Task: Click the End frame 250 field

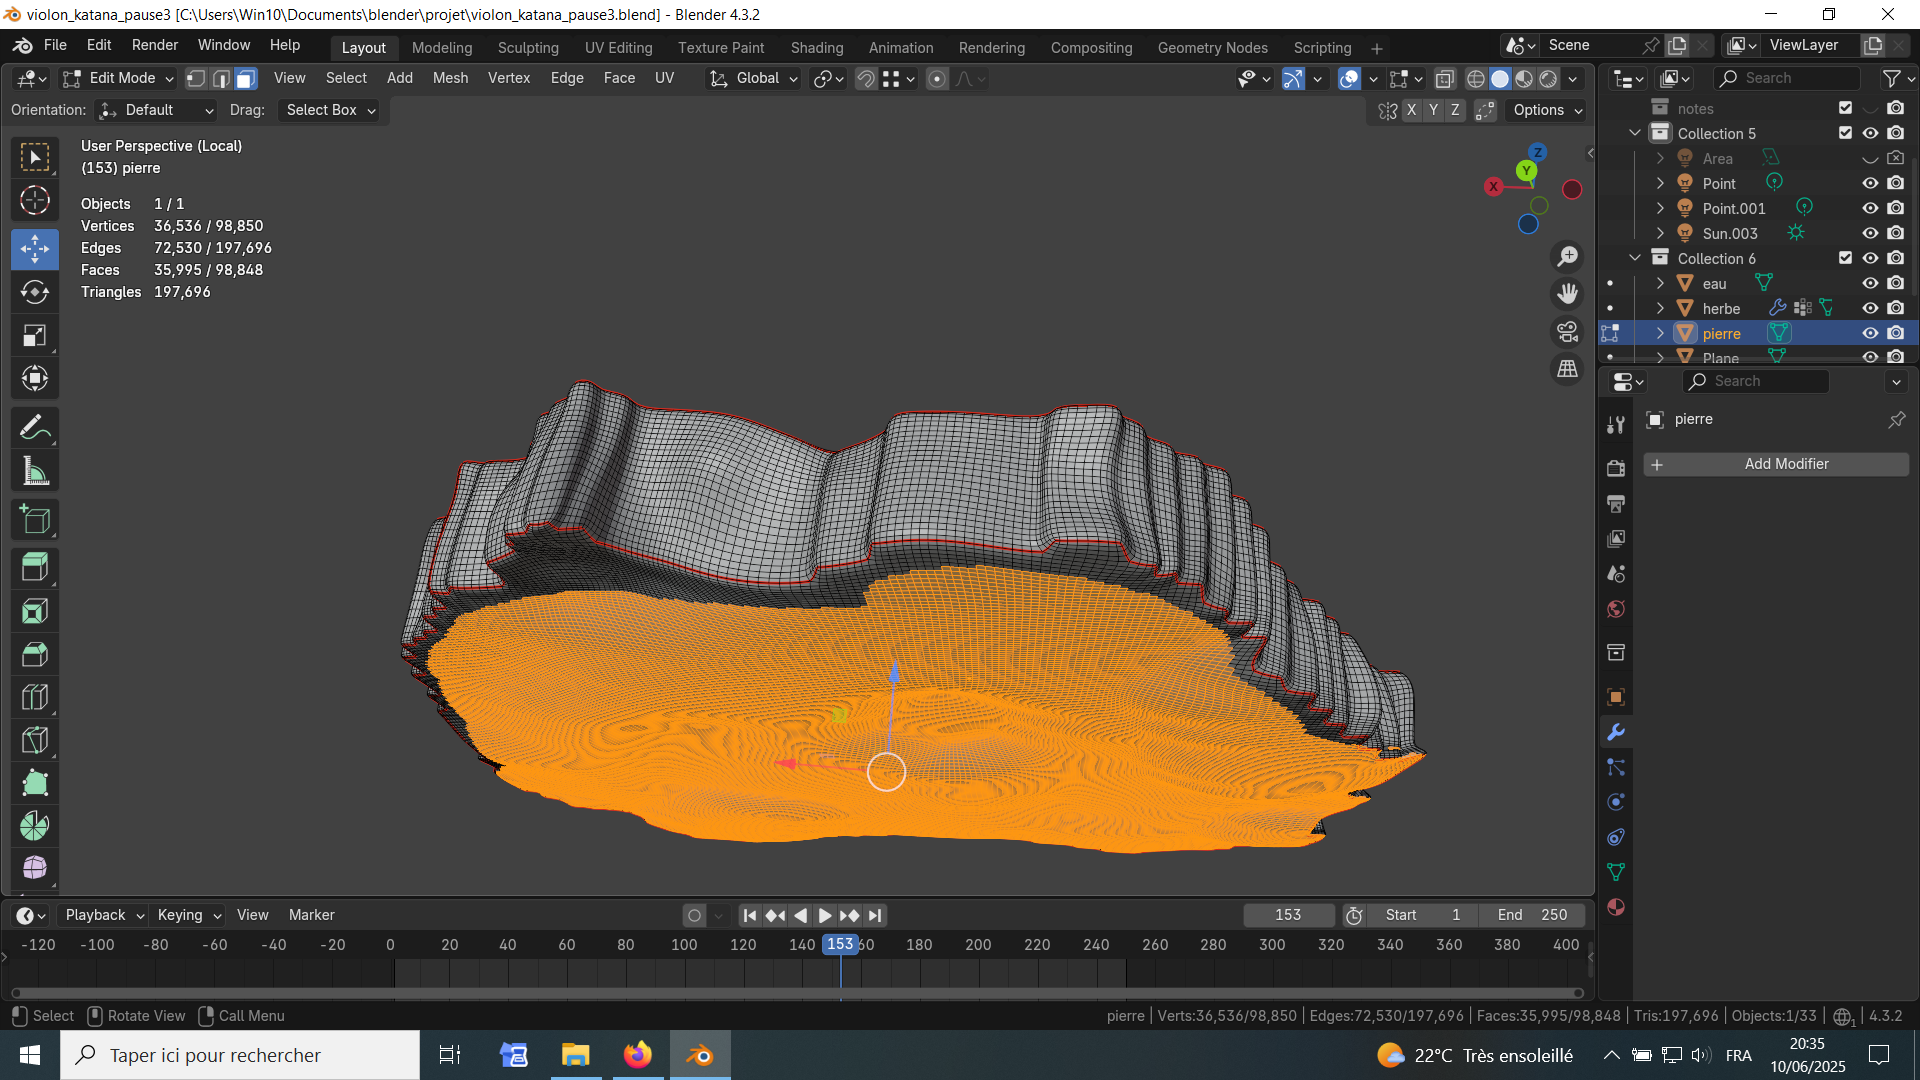Action: [1532, 915]
